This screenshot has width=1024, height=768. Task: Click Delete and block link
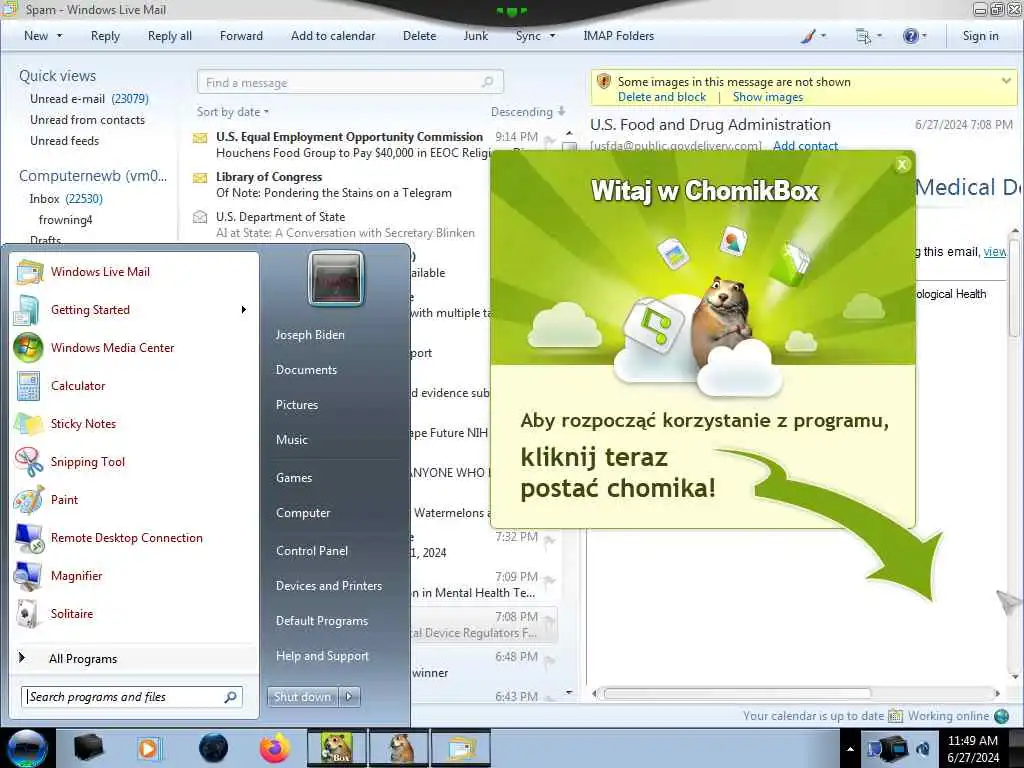point(662,97)
